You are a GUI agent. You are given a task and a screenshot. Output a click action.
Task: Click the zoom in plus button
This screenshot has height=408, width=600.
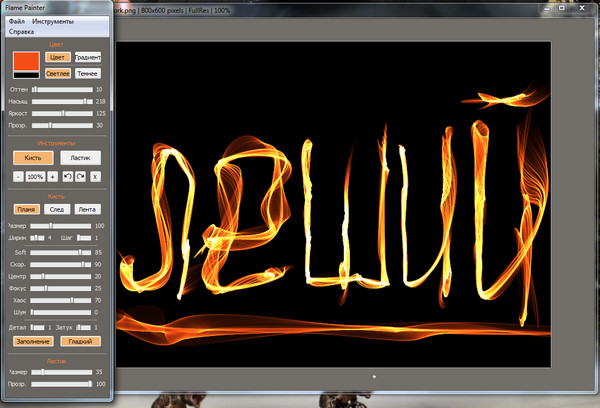pyautogui.click(x=52, y=175)
